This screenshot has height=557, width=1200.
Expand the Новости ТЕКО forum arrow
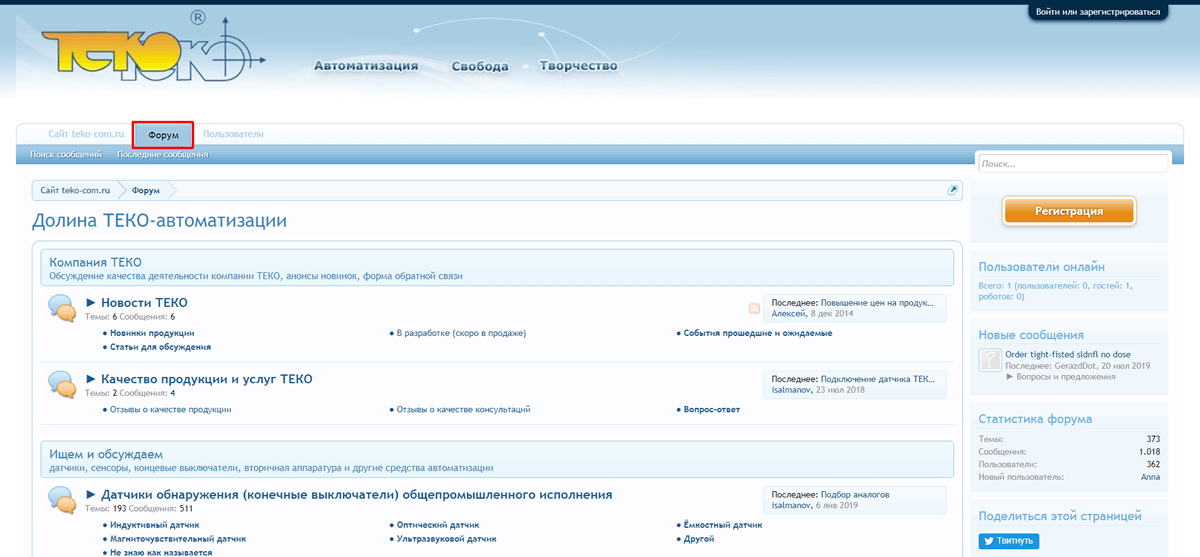91,303
